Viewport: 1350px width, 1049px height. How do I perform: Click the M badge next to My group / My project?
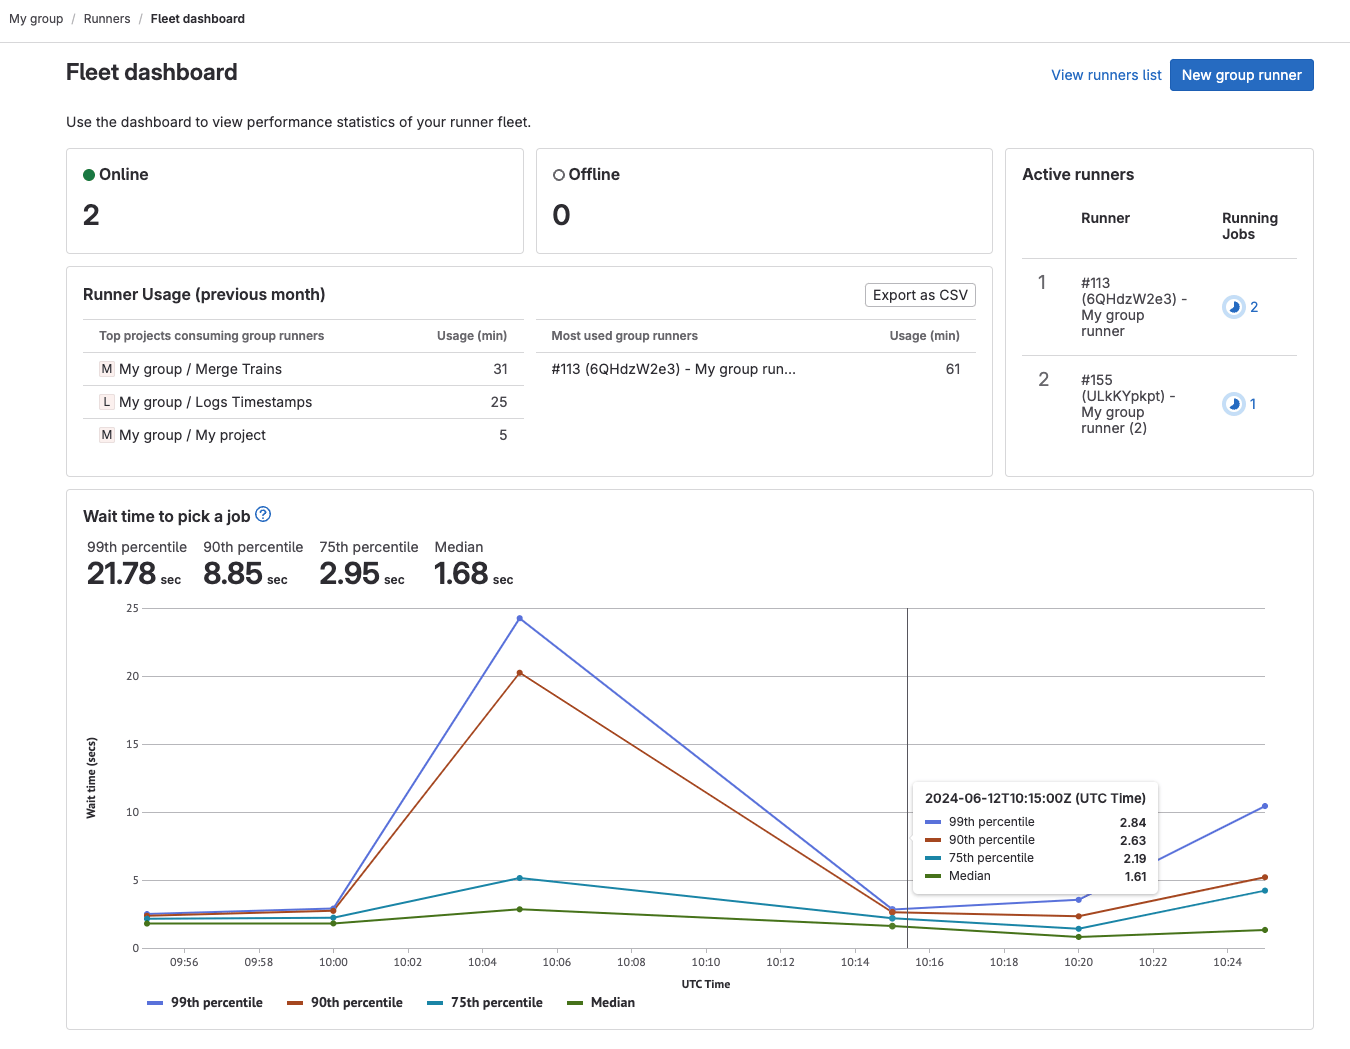[106, 434]
